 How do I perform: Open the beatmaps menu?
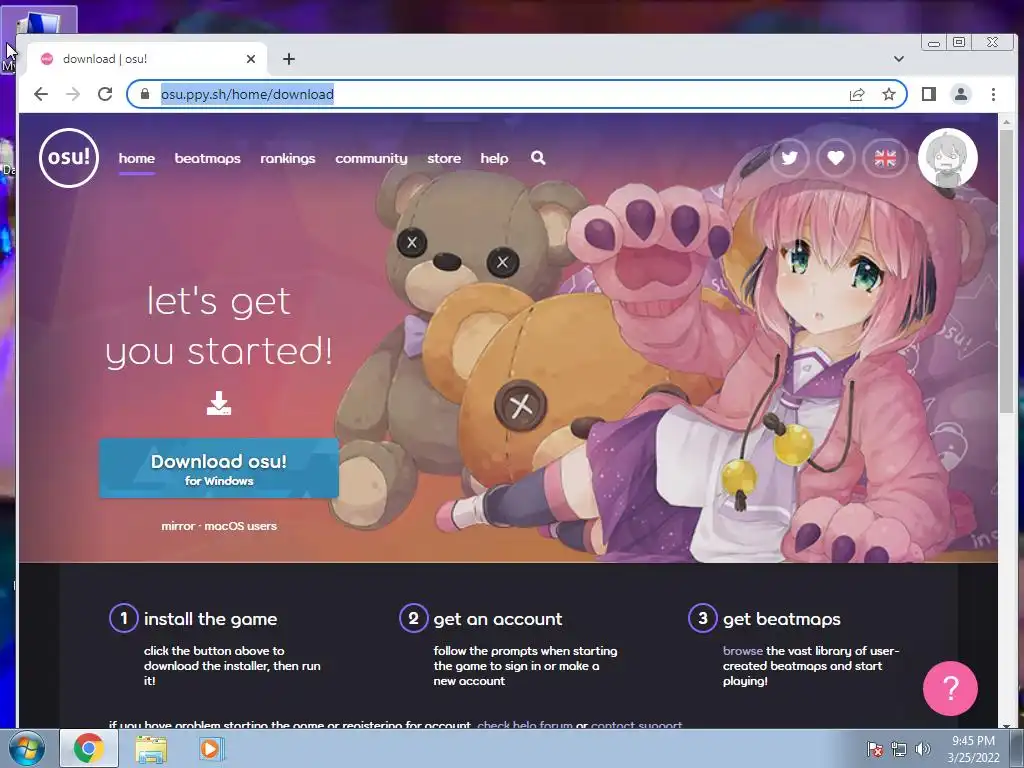coord(208,158)
